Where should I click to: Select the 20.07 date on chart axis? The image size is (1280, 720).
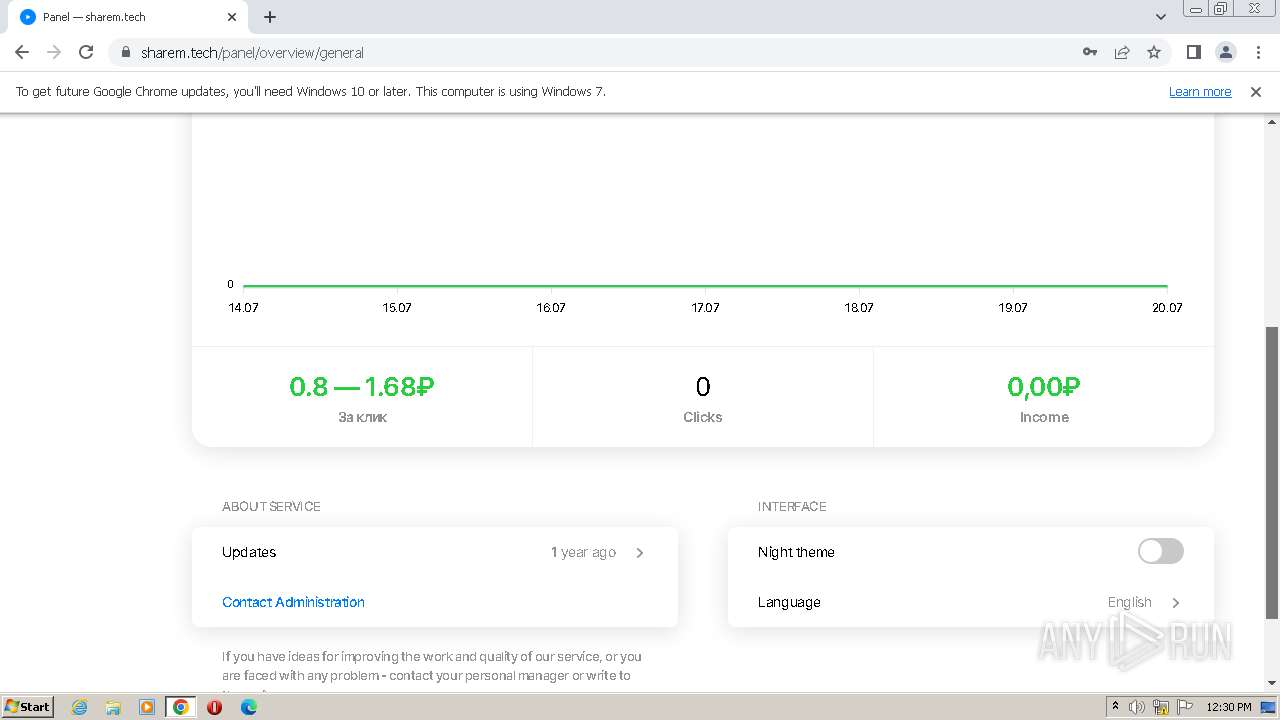tap(1167, 308)
